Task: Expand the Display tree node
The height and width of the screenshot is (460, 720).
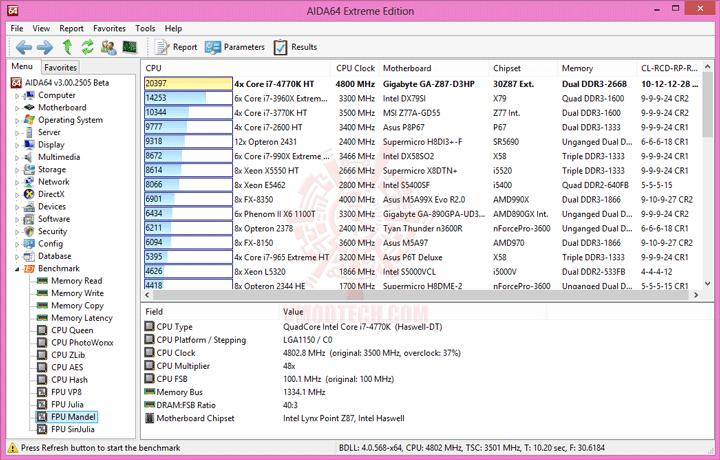Action: point(17,145)
